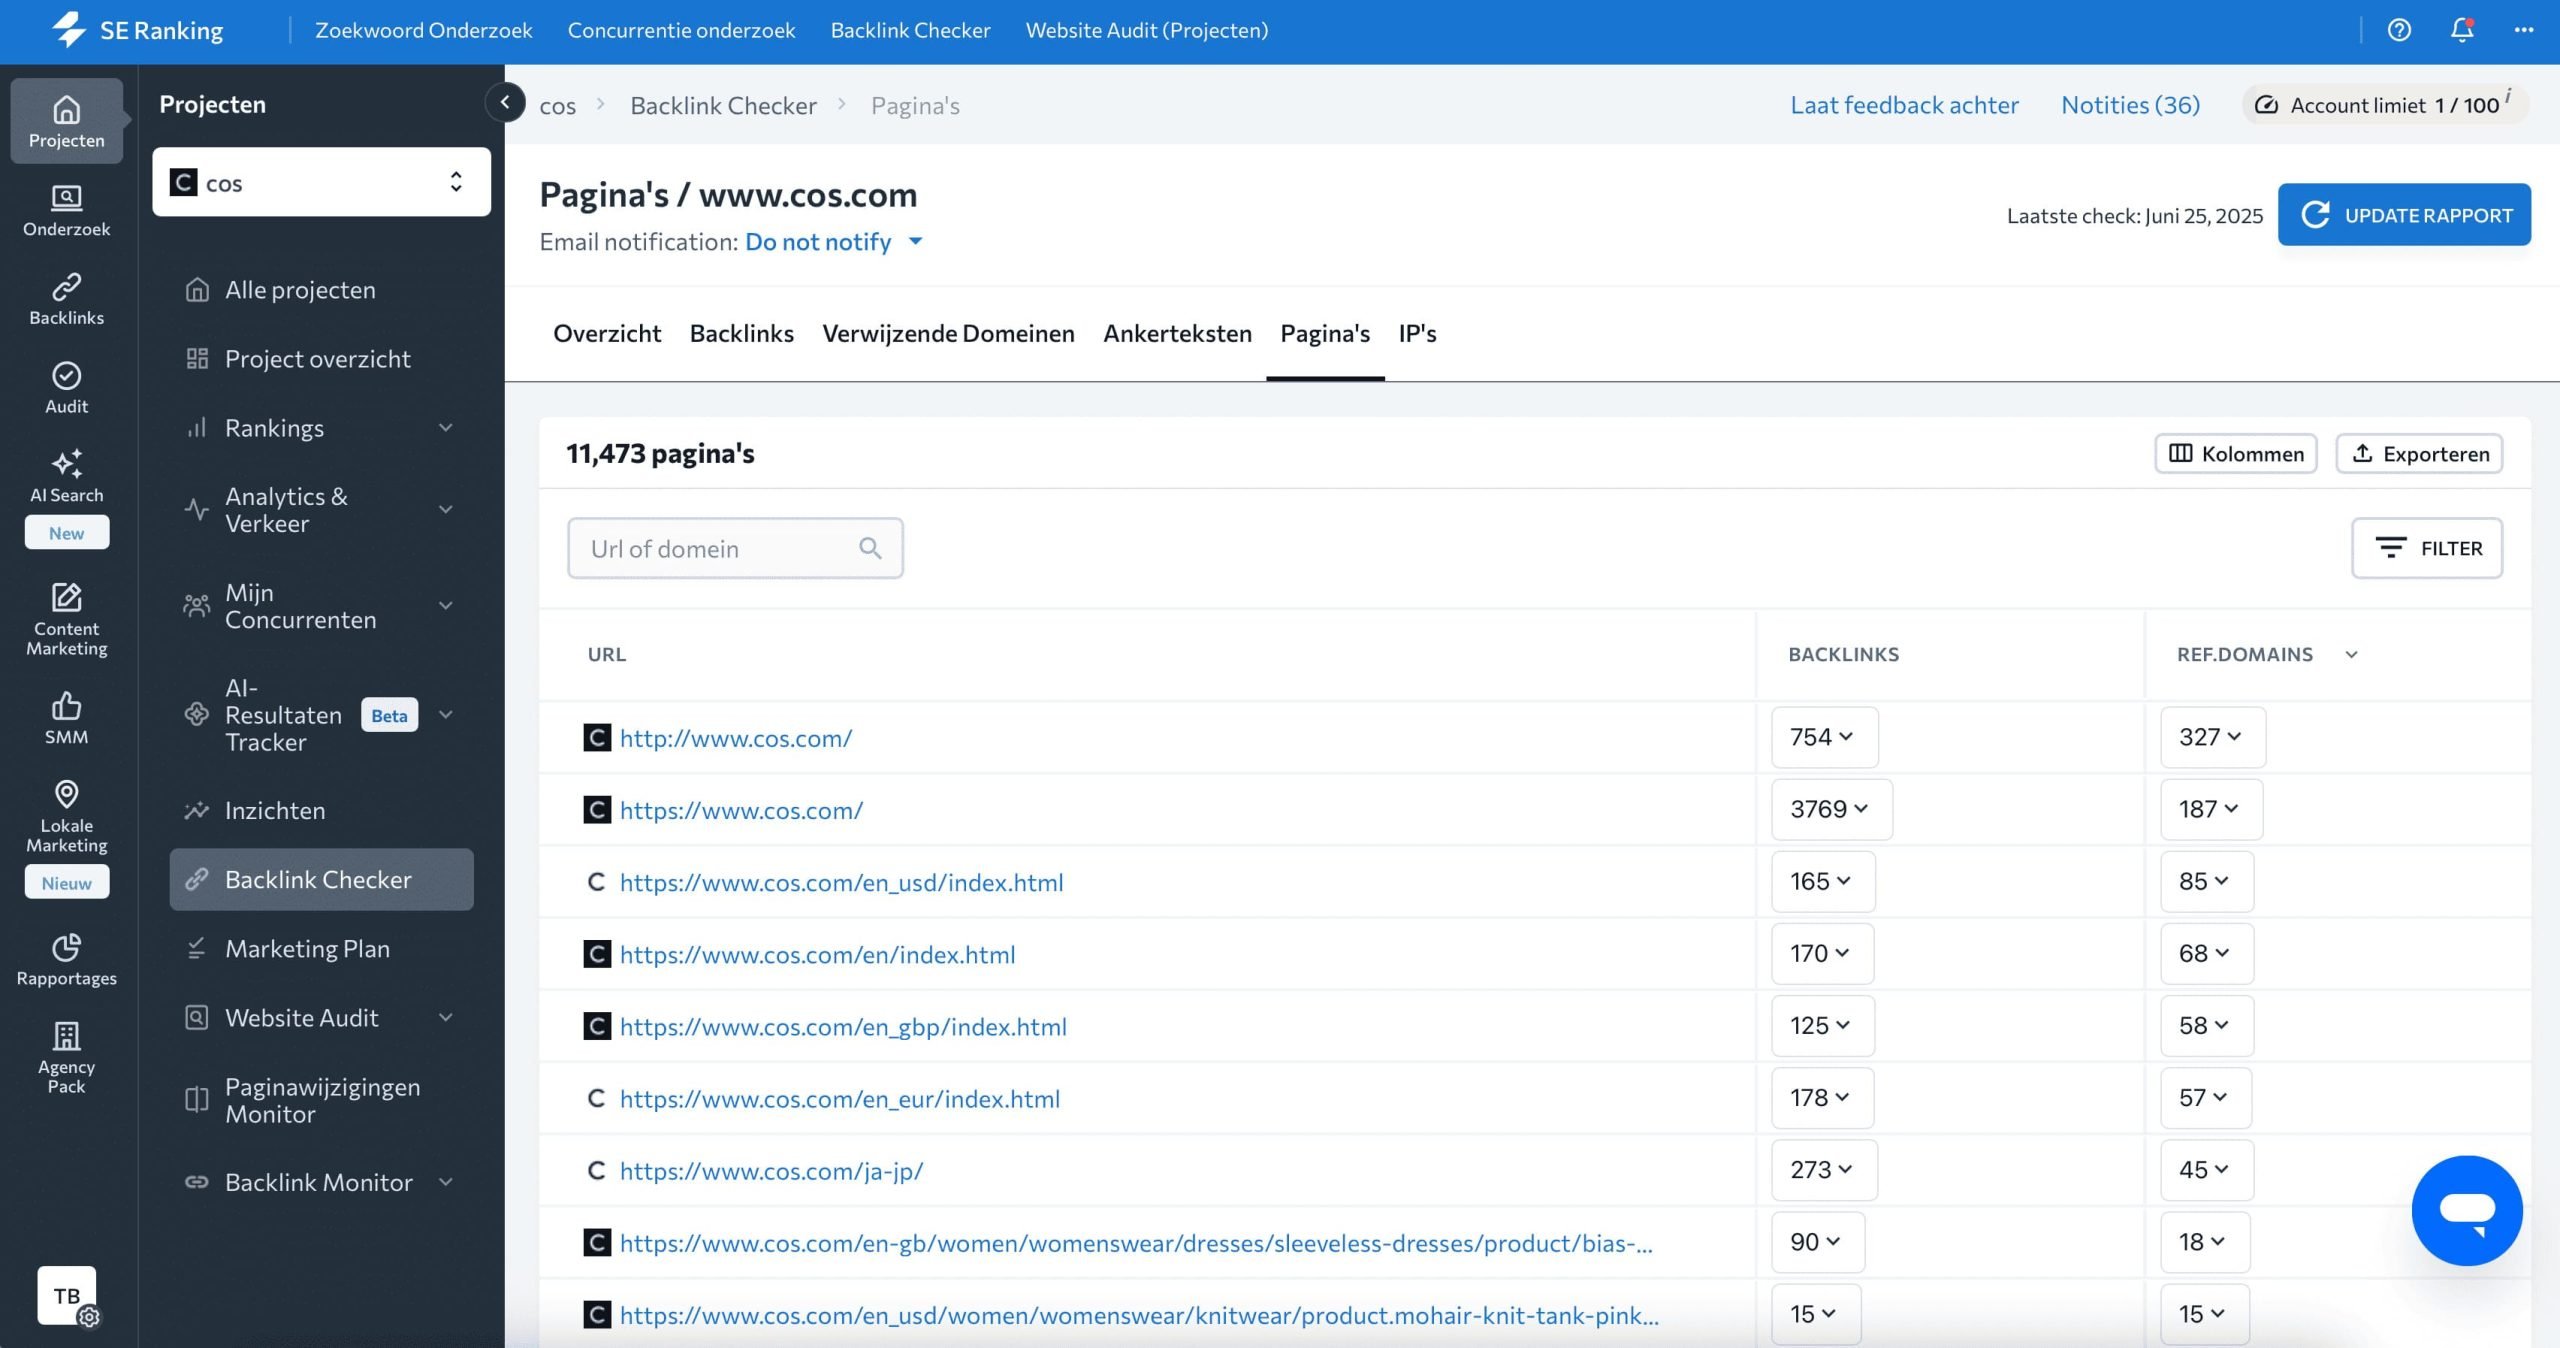Open the ja-jp URL link

point(771,1171)
